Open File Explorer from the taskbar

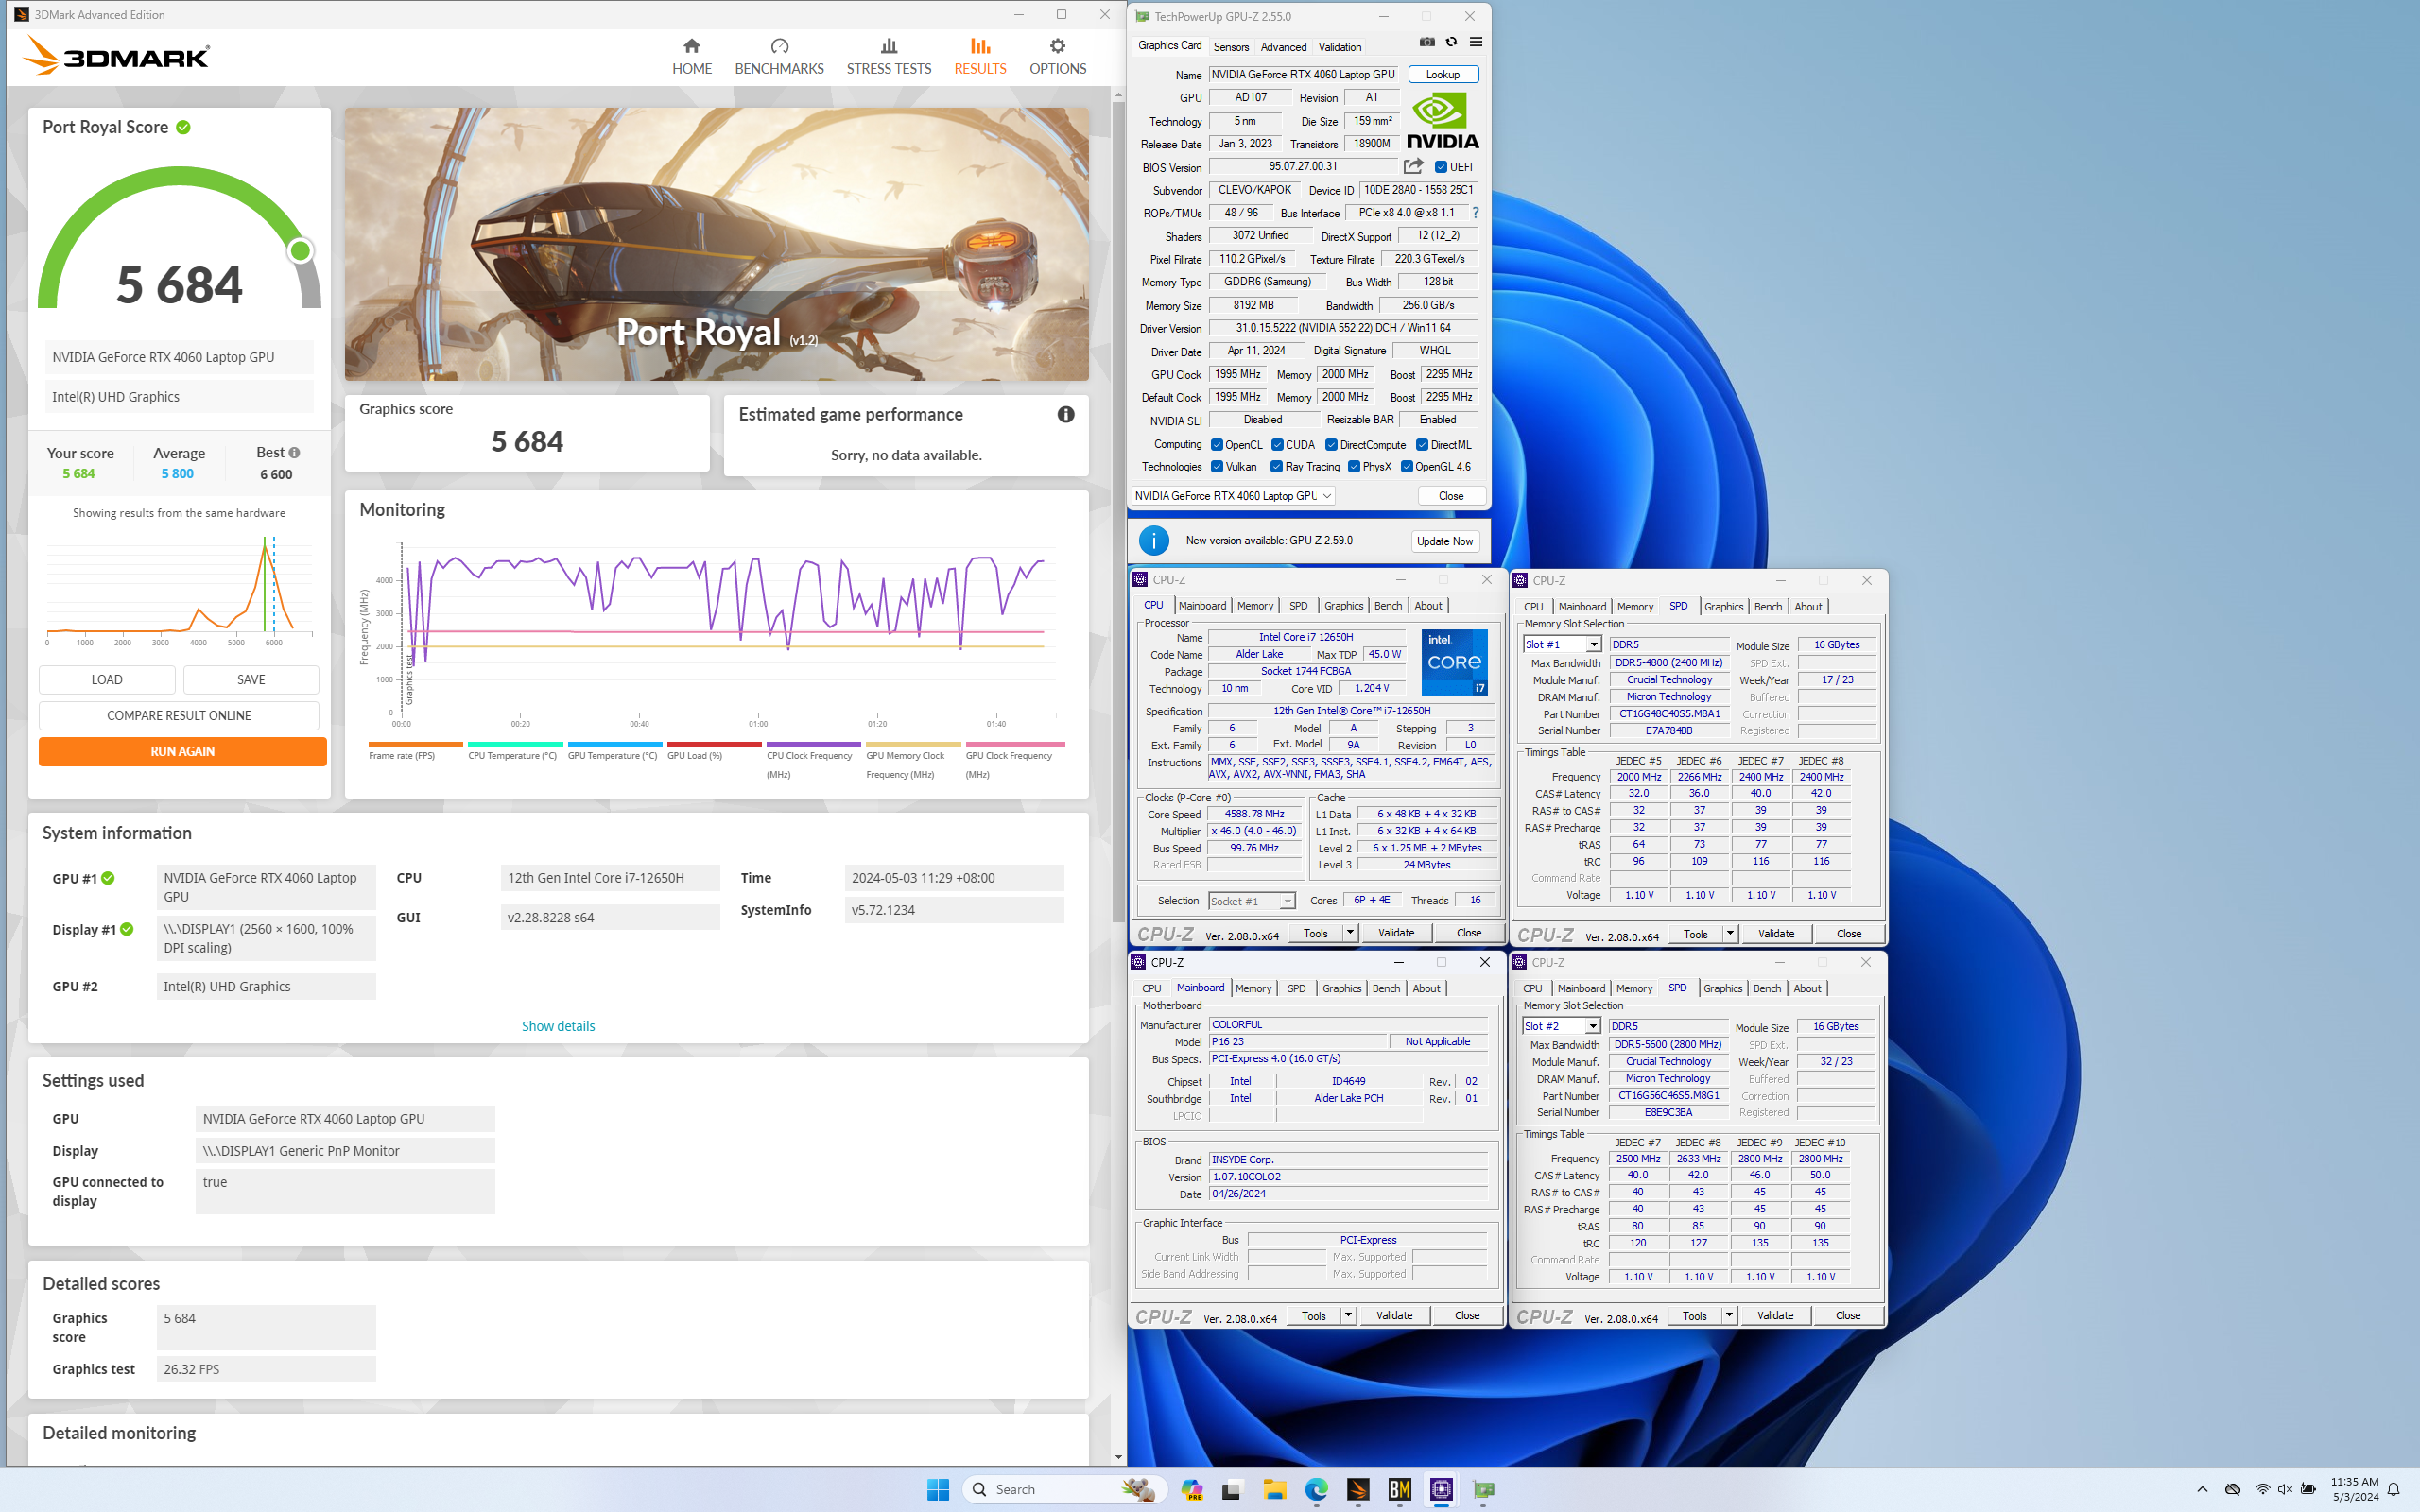point(1274,1489)
